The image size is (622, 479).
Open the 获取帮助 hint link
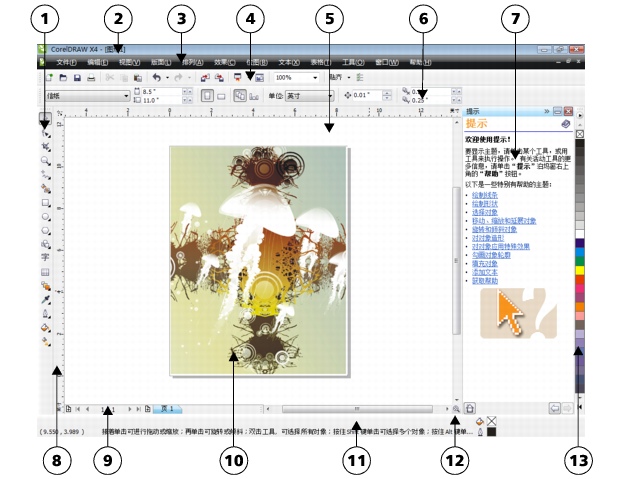(485, 281)
